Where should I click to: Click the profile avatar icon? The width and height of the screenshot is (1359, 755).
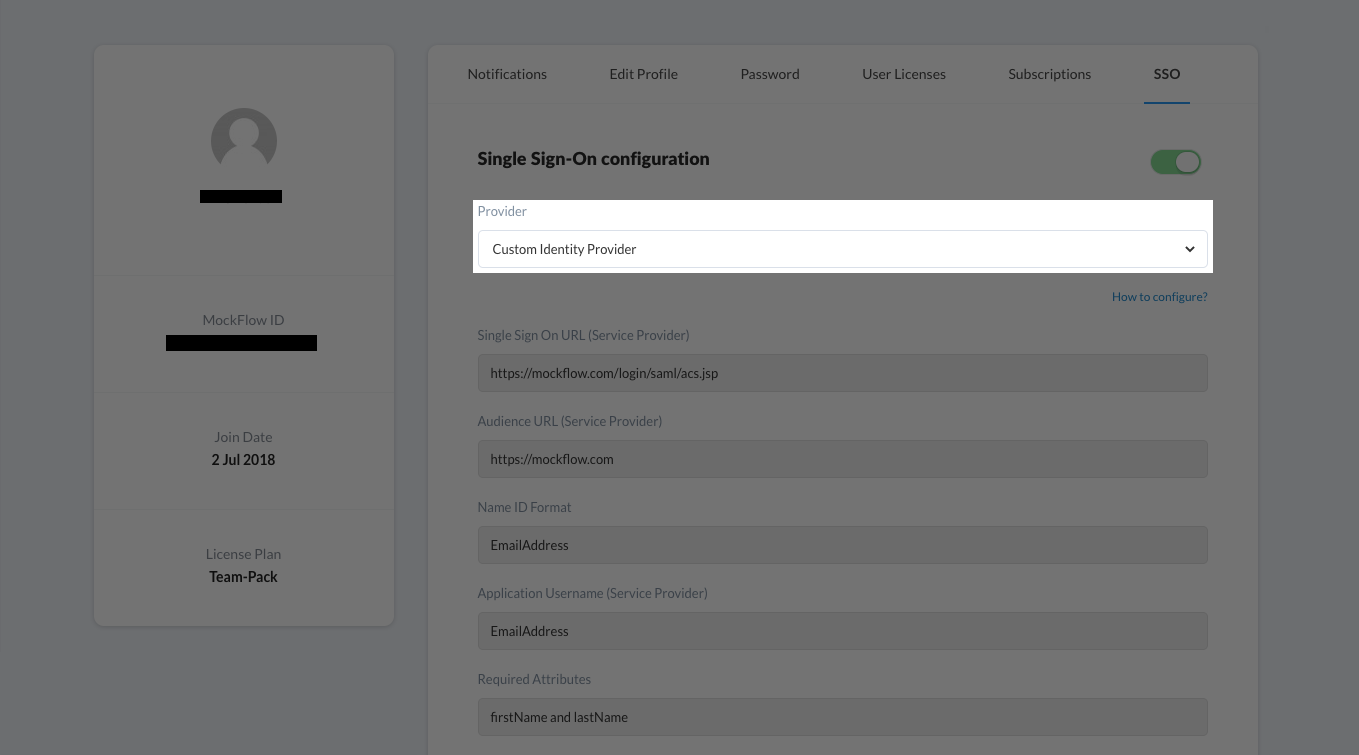pos(243,140)
